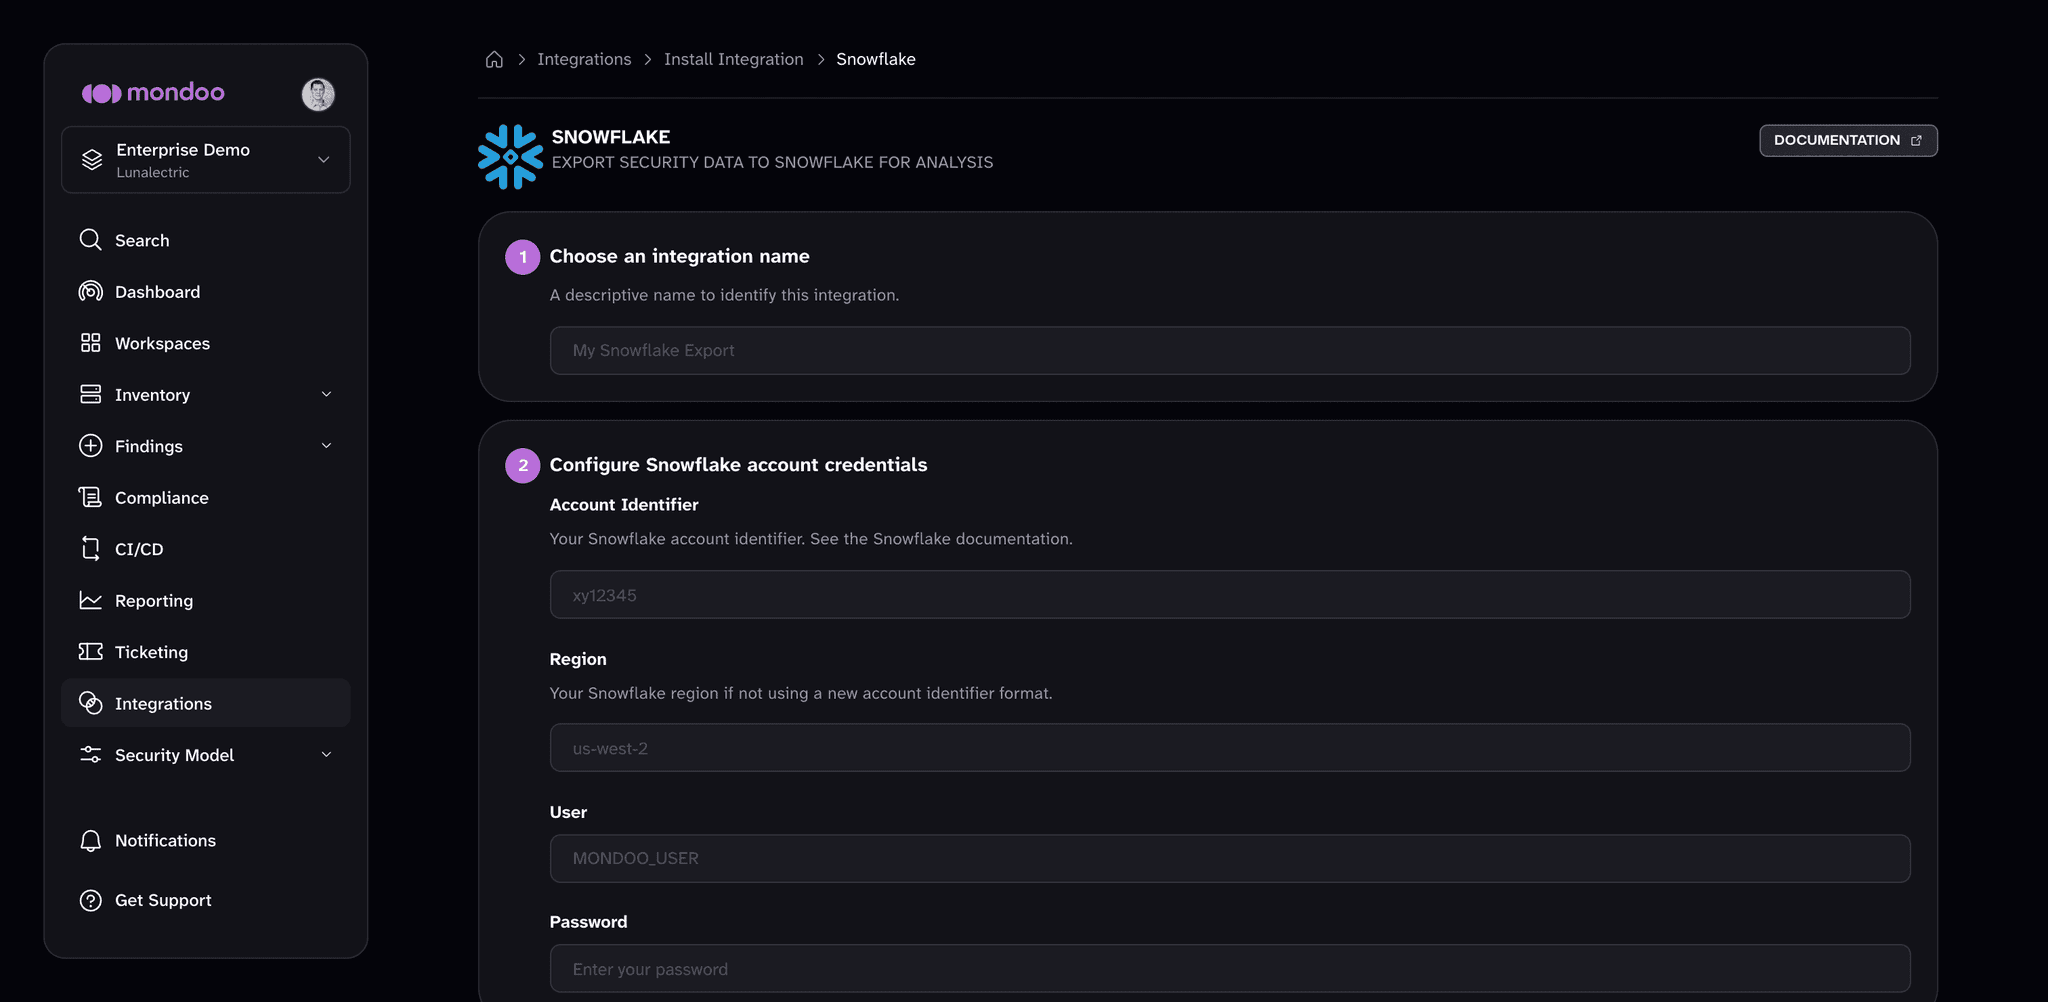Click the Notifications bell icon
This screenshot has height=1002, width=2048.
(90, 841)
